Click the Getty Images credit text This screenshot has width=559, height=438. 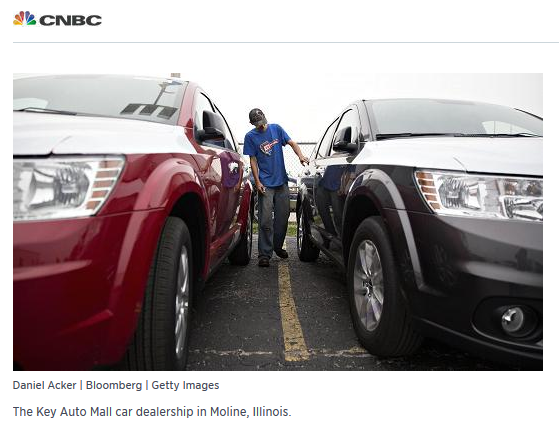pyautogui.click(x=185, y=385)
